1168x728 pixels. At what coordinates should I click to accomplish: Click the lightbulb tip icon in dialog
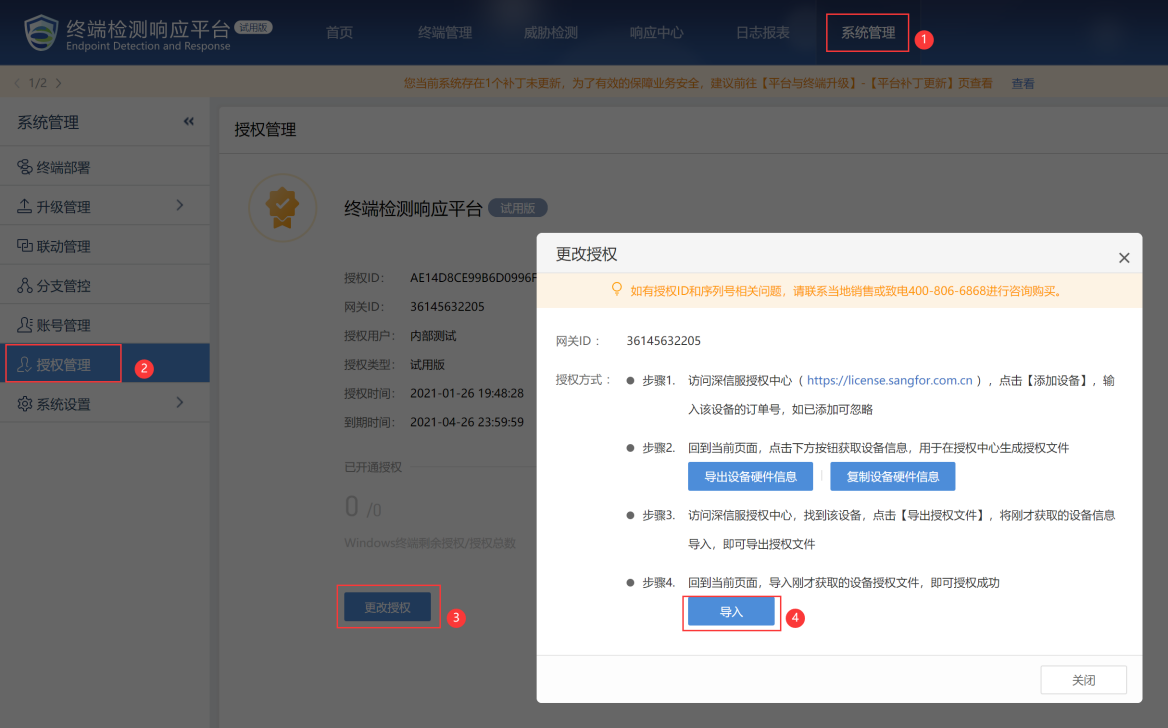(x=617, y=289)
